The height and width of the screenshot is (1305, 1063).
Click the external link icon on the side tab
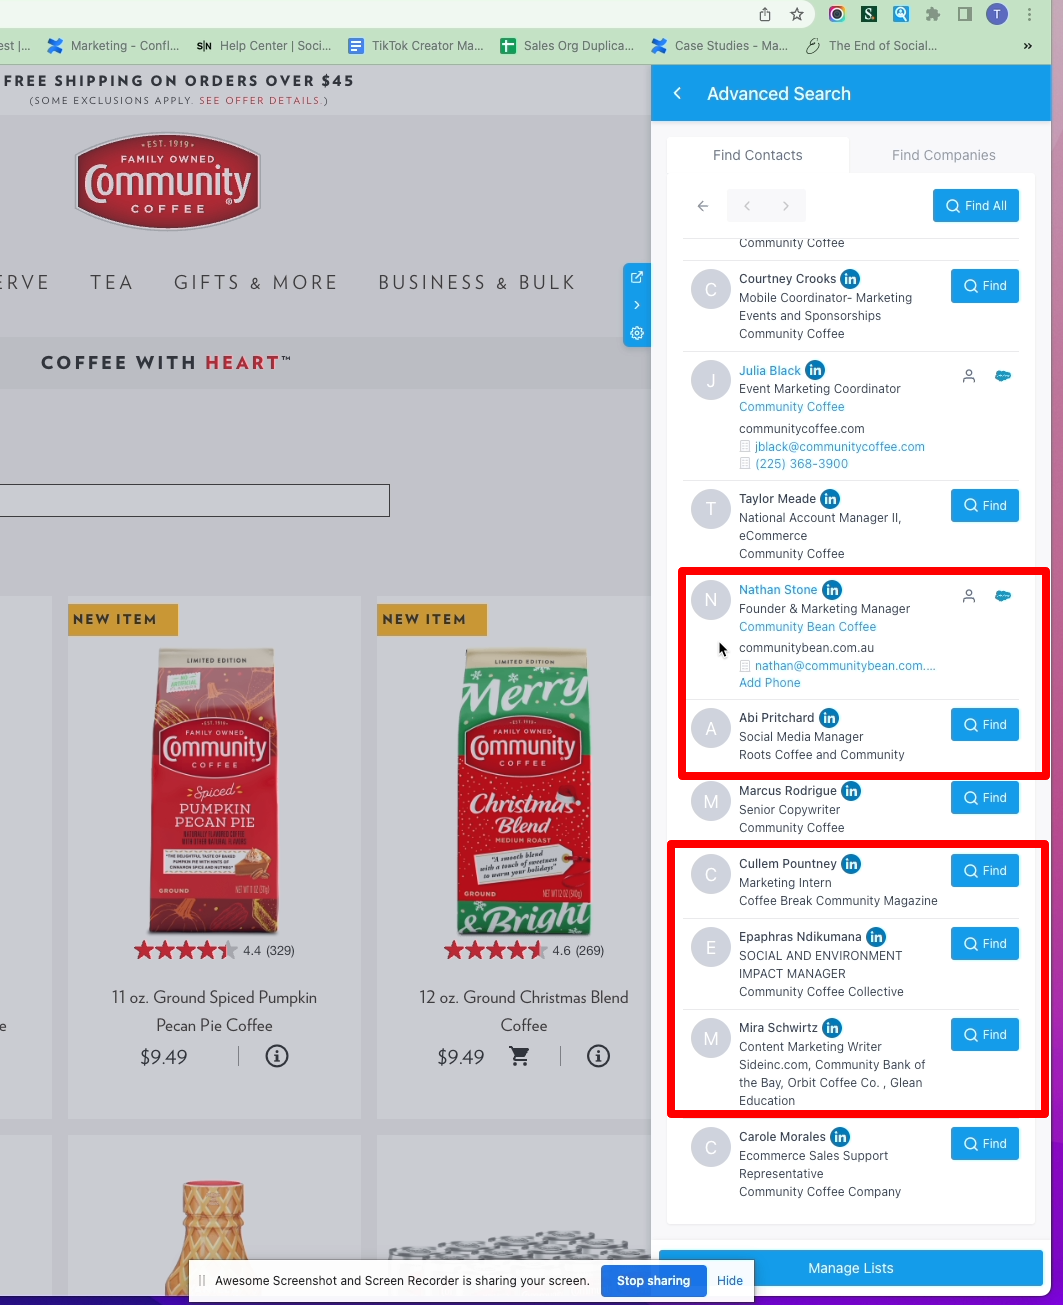click(637, 277)
